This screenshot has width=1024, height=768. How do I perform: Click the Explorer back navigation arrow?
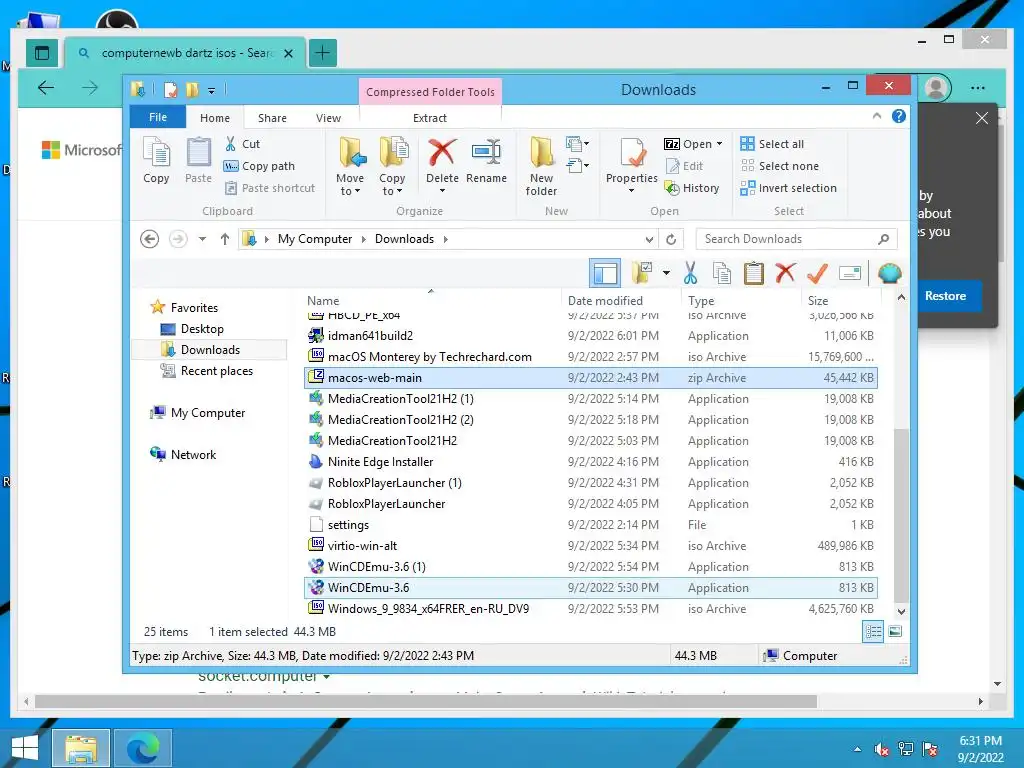click(150, 239)
